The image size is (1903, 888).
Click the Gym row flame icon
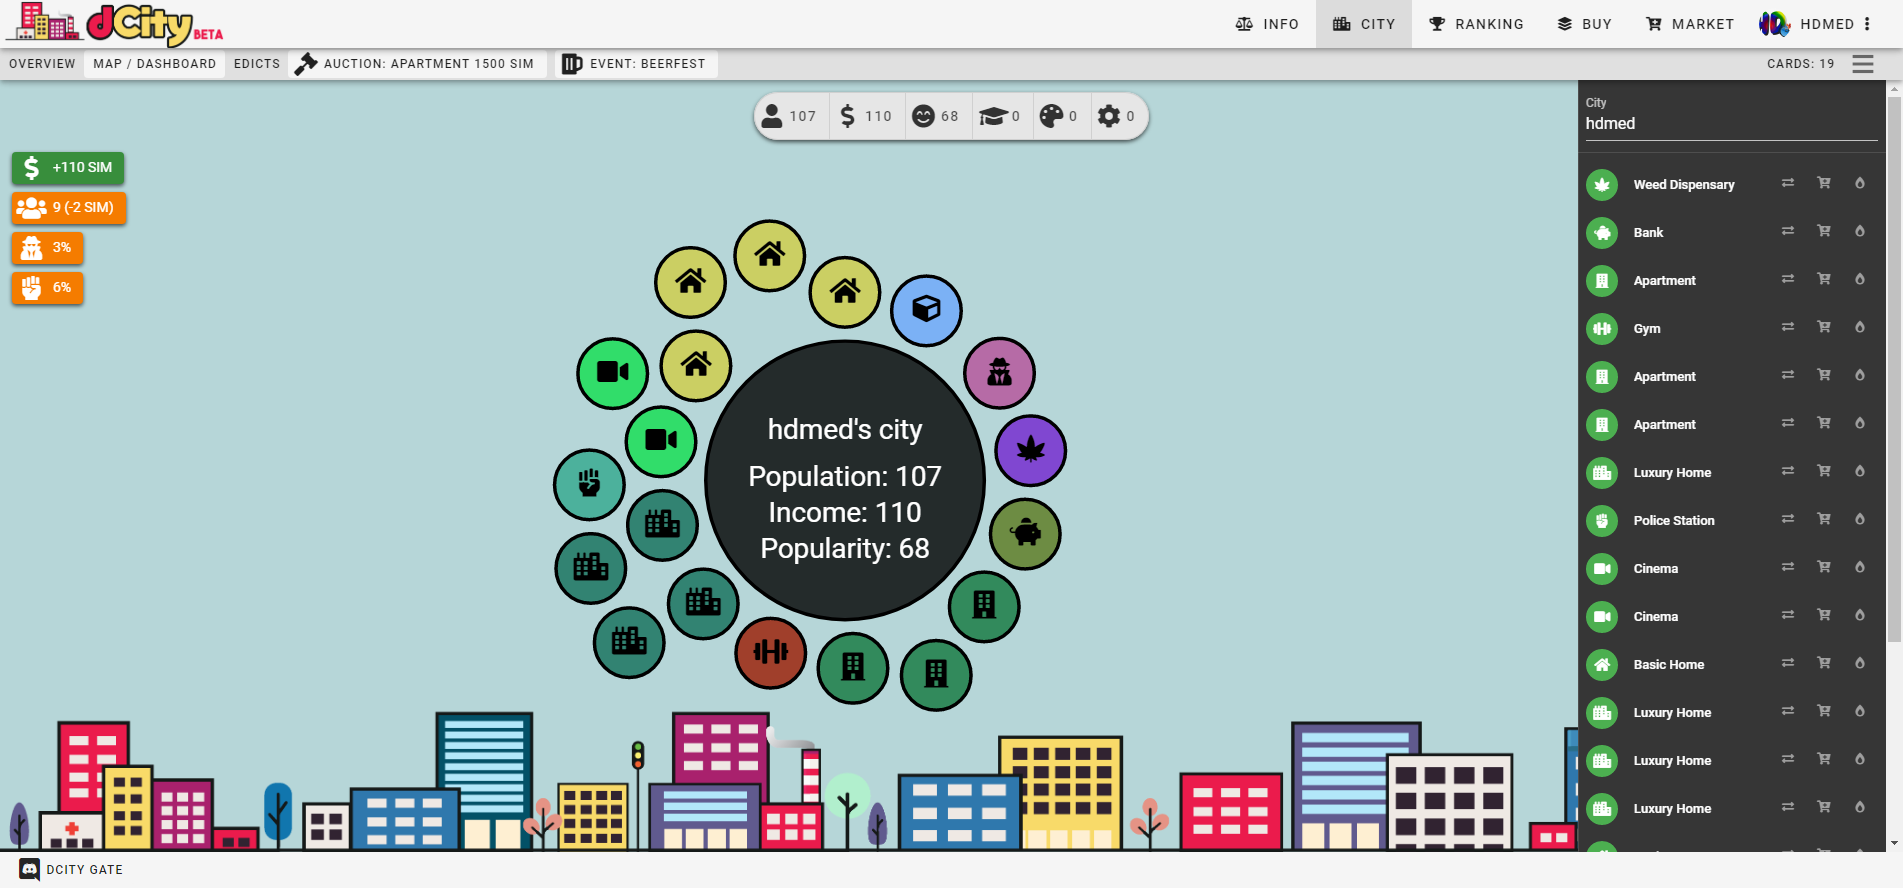(x=1860, y=327)
